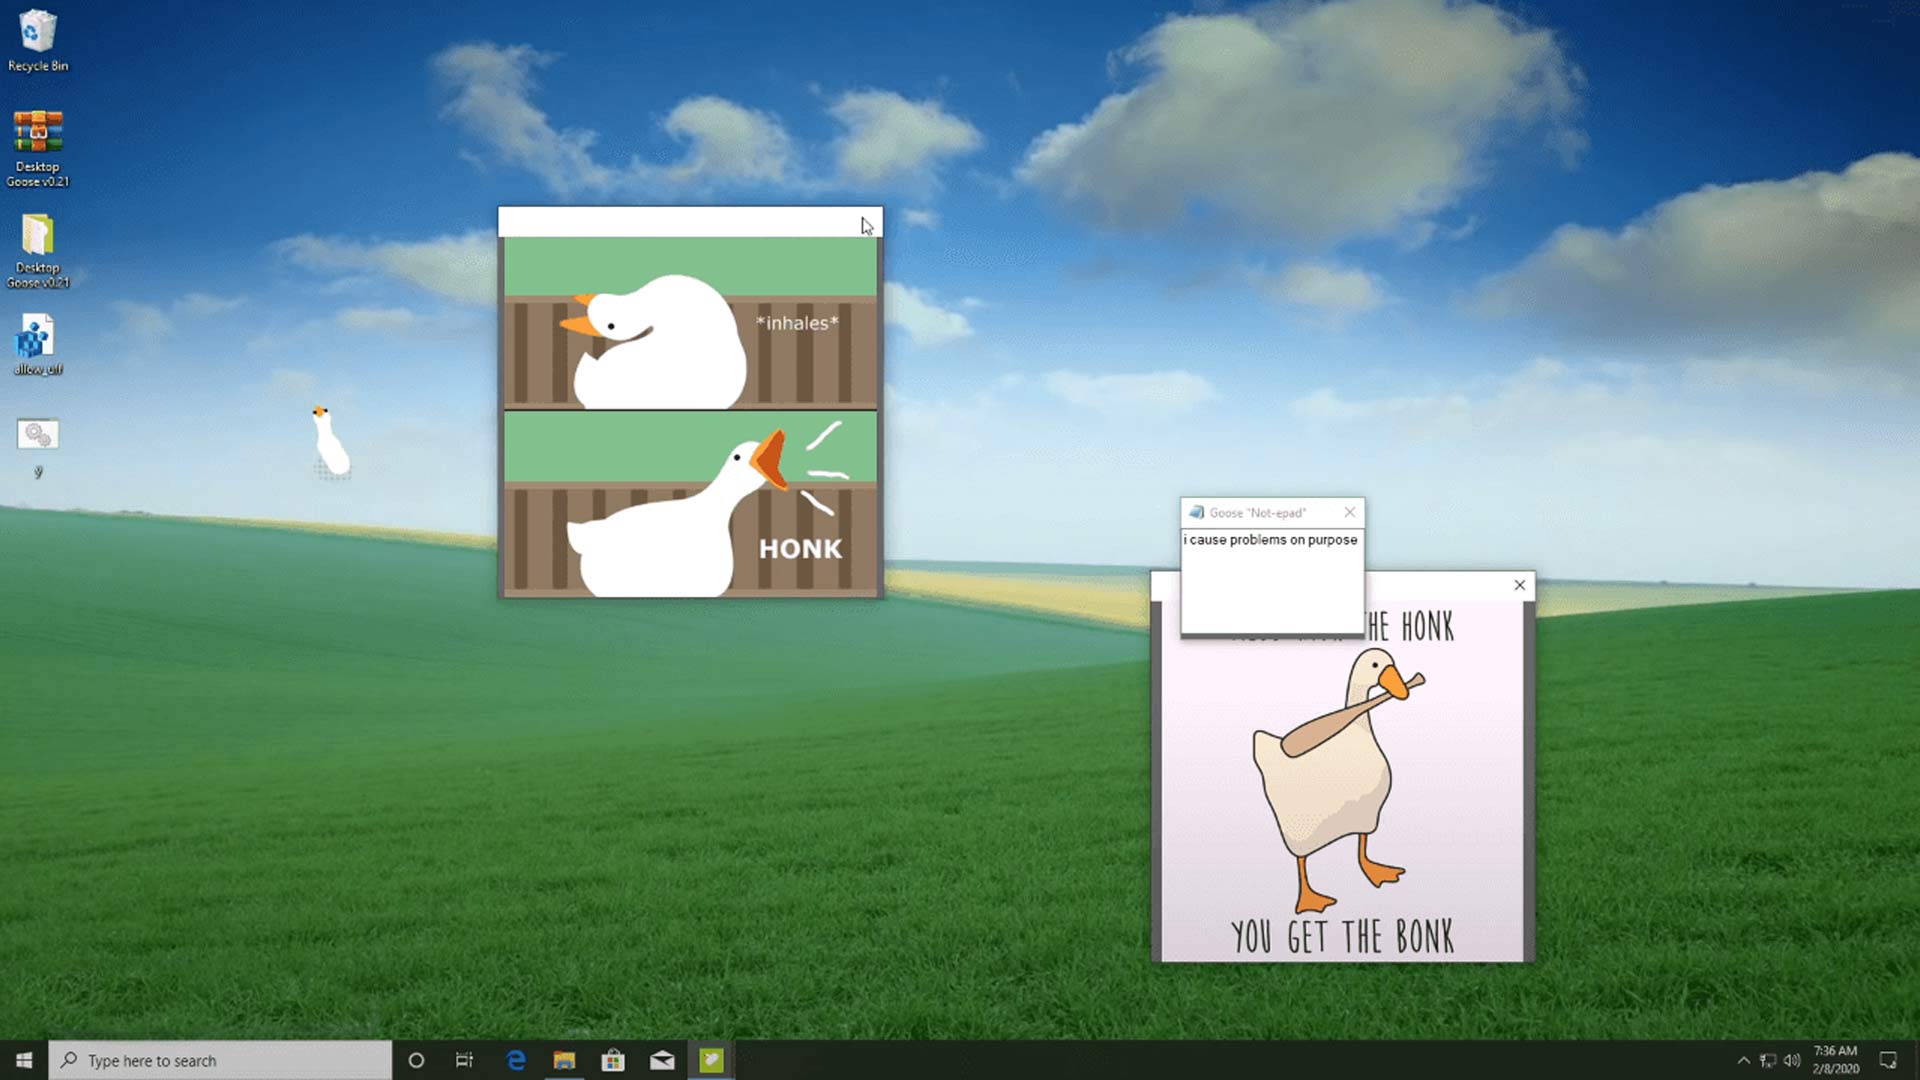Click the inhales HONK goose meme image
1920x1080 pixels.
click(690, 417)
